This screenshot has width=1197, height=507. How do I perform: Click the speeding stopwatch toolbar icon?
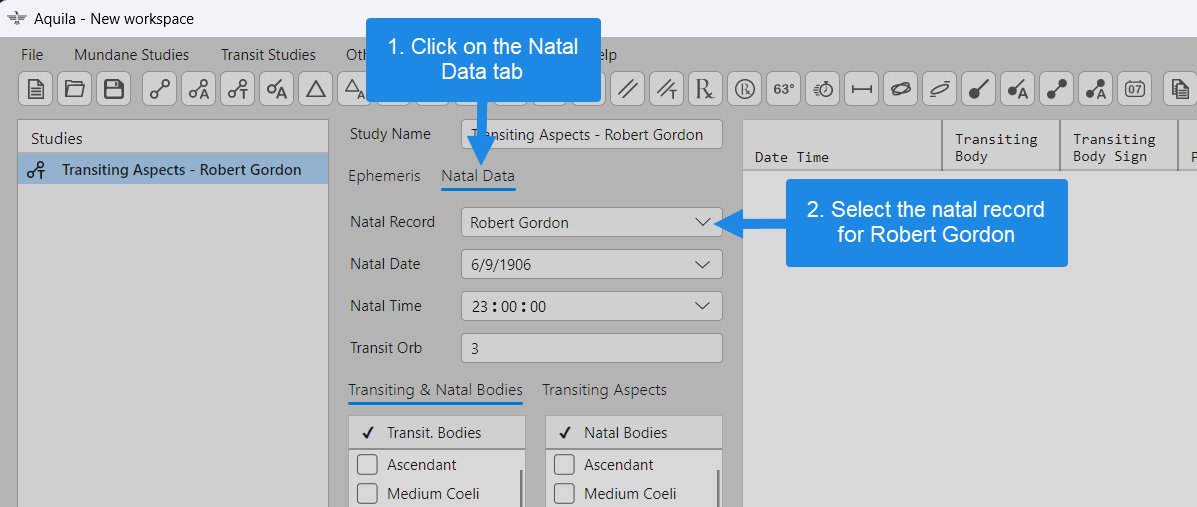click(823, 89)
